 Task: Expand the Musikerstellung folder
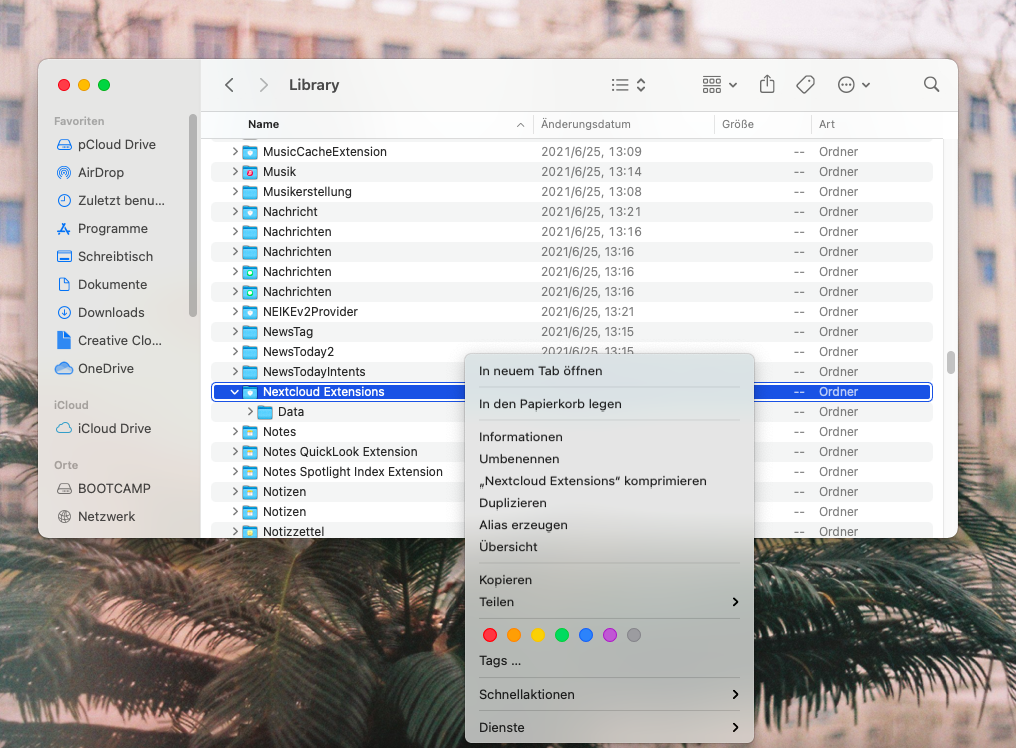(x=235, y=192)
